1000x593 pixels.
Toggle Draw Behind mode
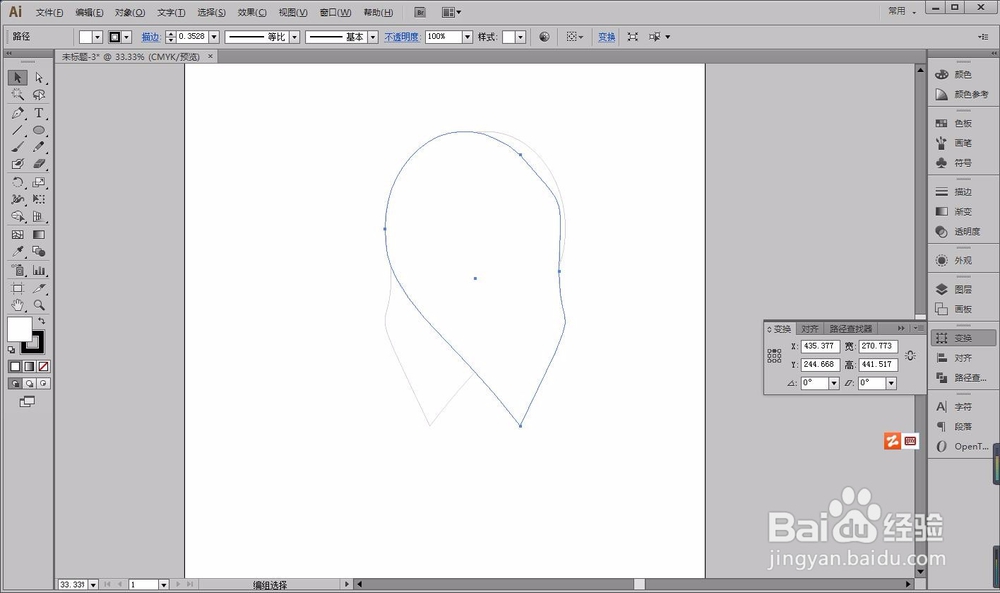coord(29,383)
